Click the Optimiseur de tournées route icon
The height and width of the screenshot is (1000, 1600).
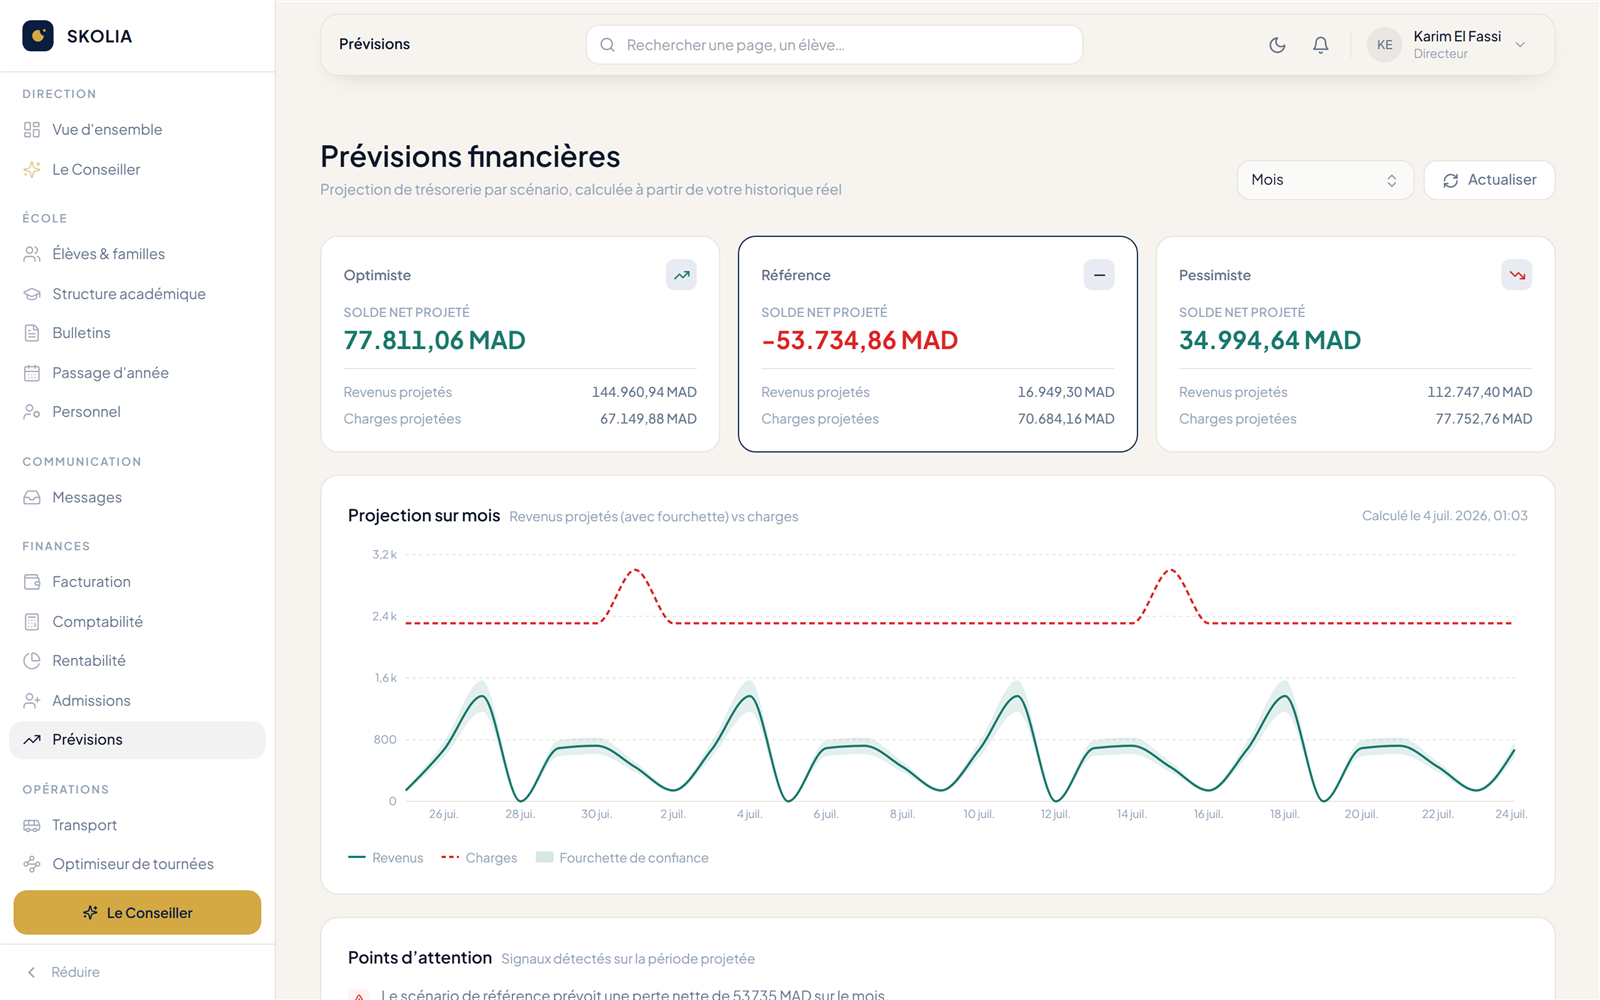tap(32, 864)
